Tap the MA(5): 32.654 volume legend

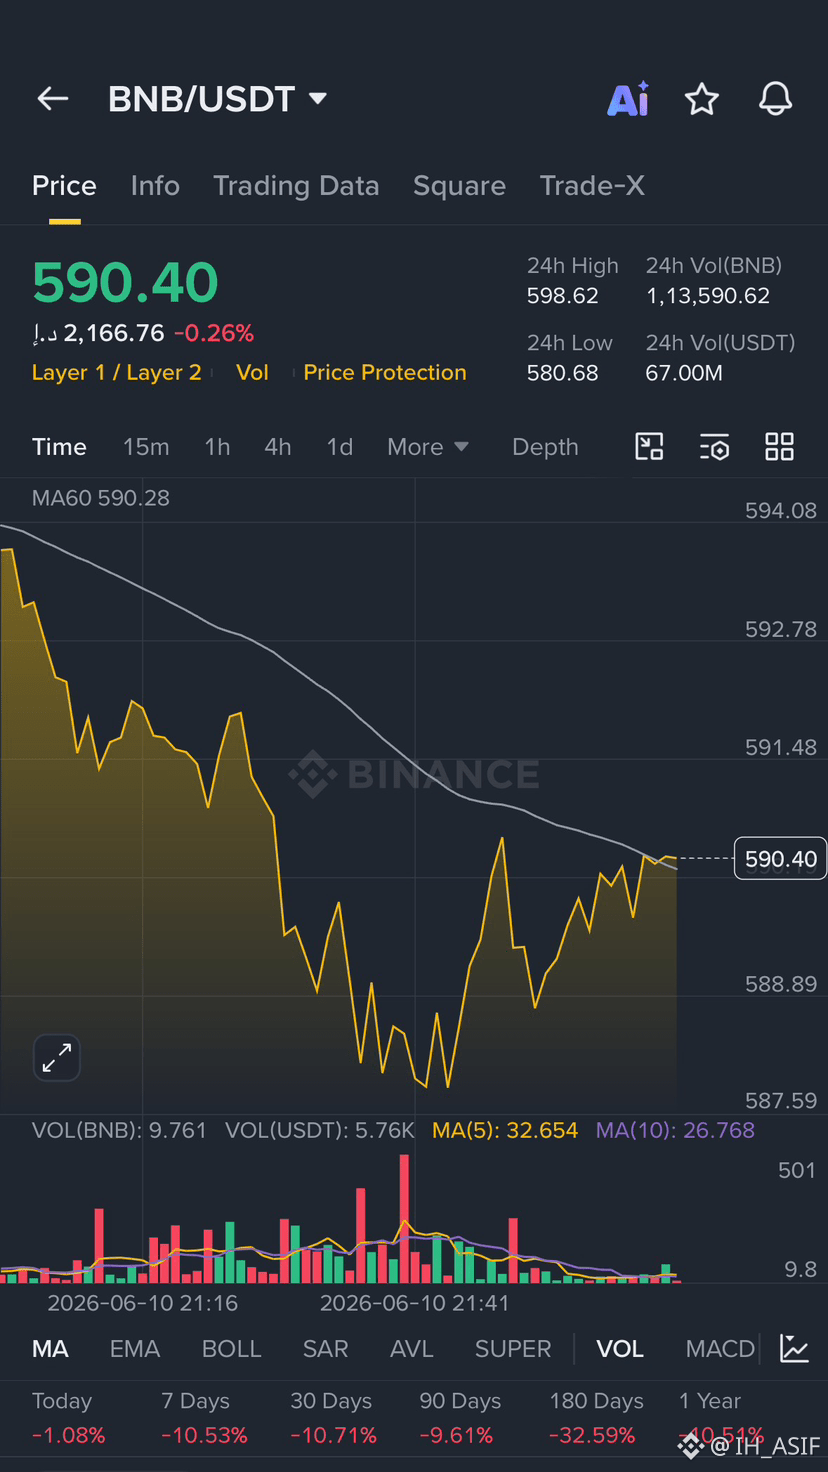tap(505, 1131)
